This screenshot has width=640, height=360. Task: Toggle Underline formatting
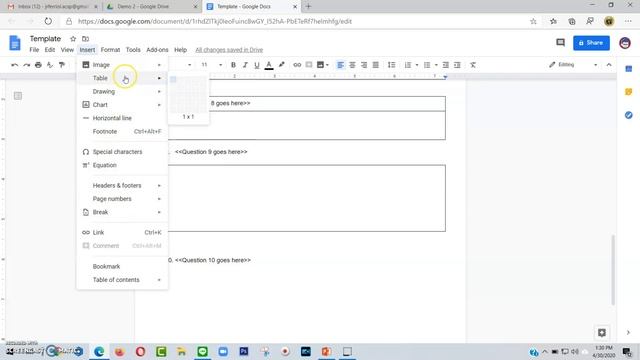[x=257, y=65]
